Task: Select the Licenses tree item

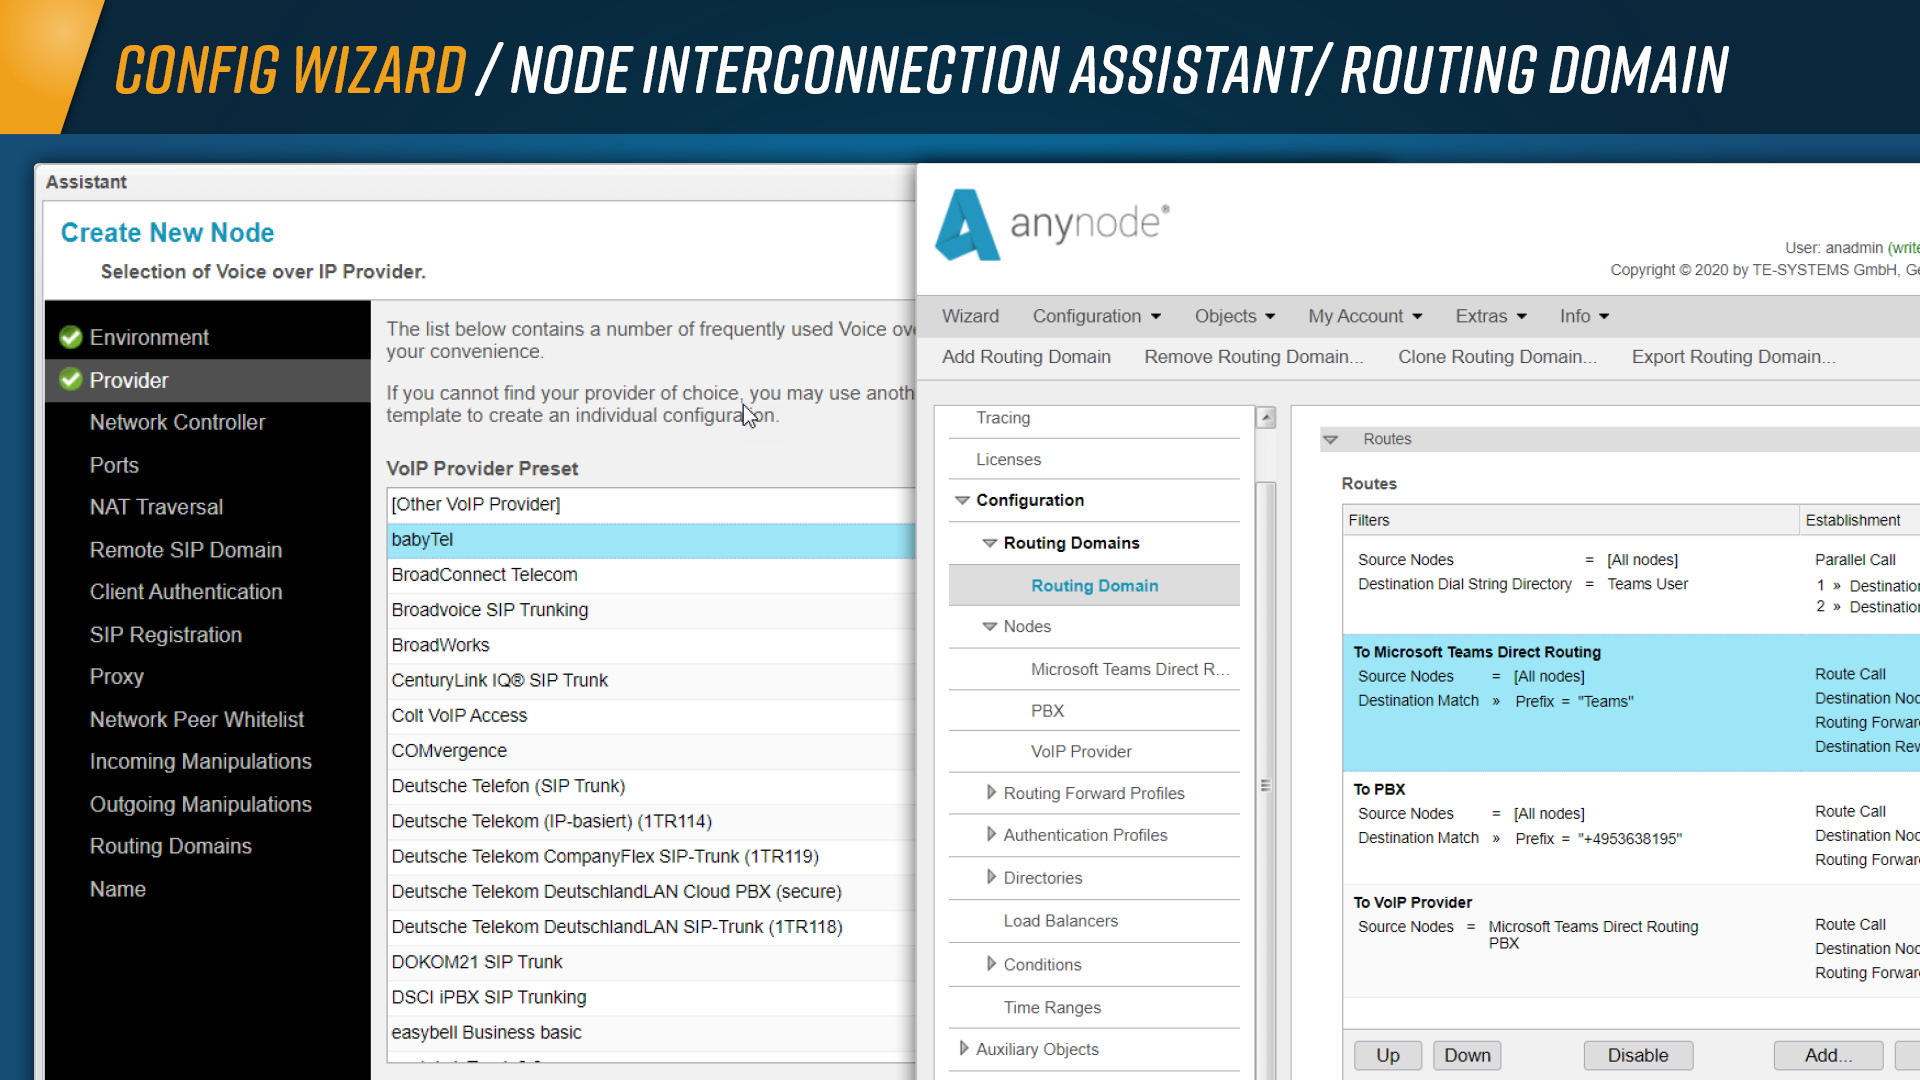Action: [x=1008, y=459]
